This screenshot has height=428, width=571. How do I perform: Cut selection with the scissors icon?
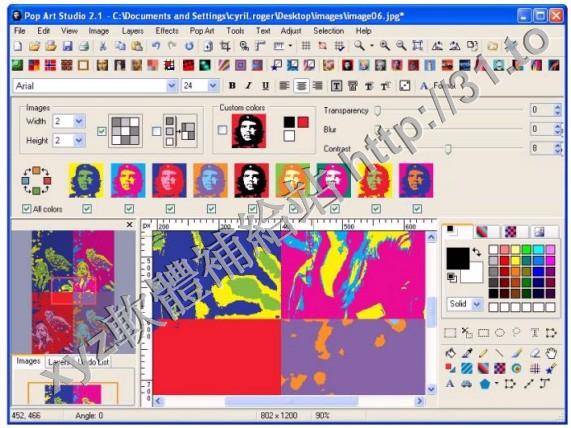point(103,46)
